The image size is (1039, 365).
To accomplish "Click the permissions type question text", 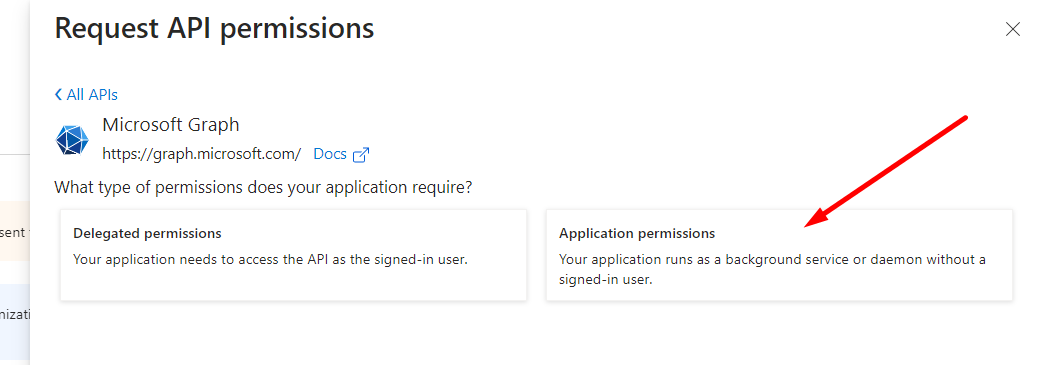I will [x=263, y=187].
